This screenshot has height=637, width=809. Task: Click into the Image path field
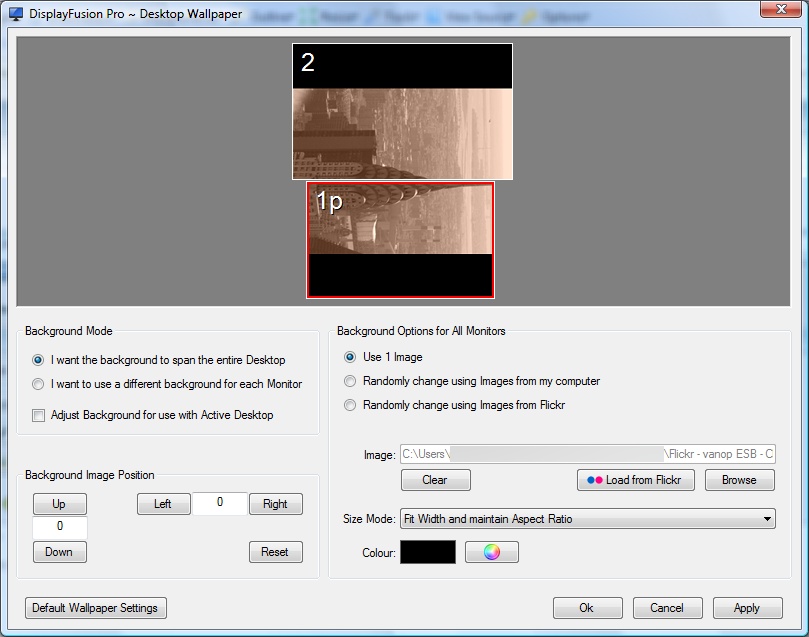click(x=587, y=455)
